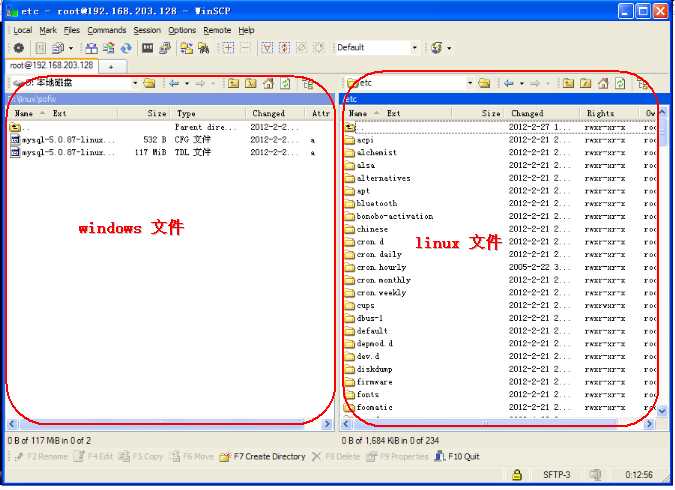
Task: Click F7 Create Directory button
Action: pos(263,456)
